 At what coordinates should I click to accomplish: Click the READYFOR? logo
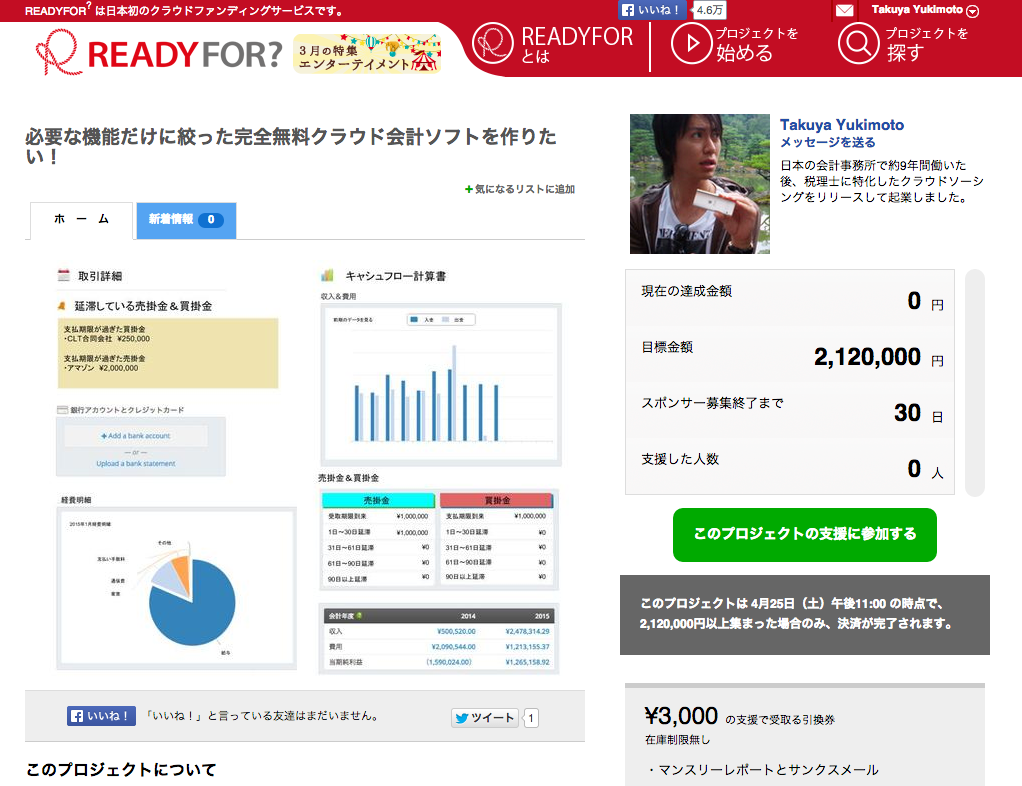158,51
